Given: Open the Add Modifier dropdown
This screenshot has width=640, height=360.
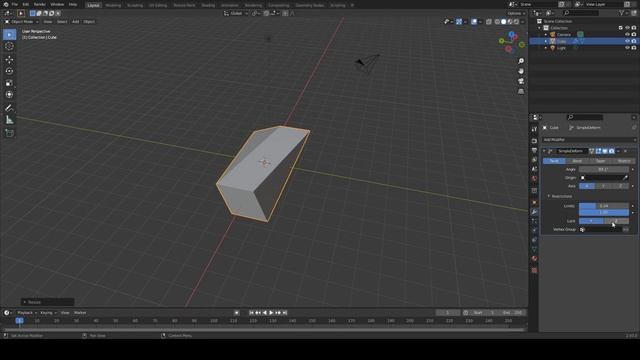Looking at the screenshot, I should click(x=589, y=140).
